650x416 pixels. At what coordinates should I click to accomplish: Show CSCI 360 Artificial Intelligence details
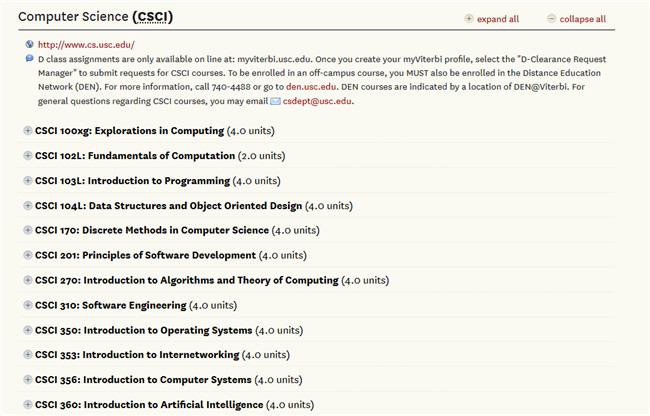coord(149,405)
